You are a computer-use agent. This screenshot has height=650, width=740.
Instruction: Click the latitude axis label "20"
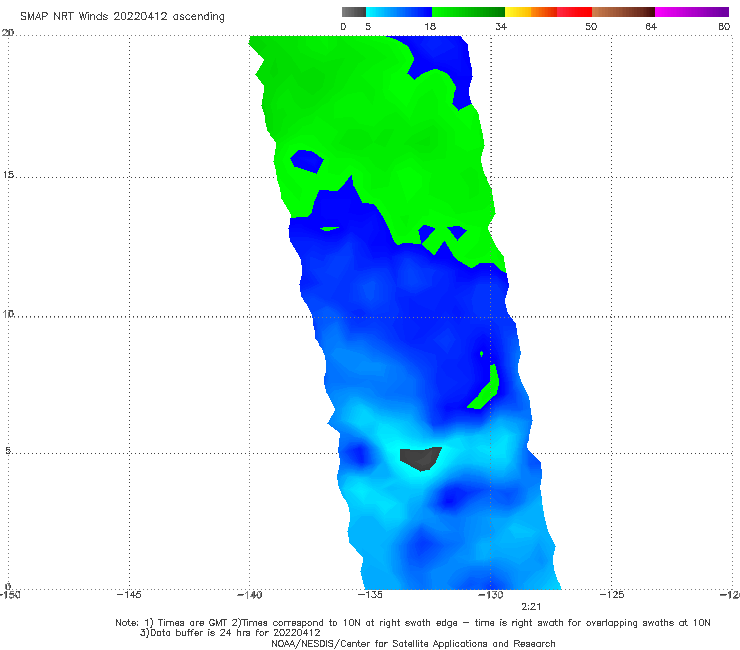pos(8,33)
